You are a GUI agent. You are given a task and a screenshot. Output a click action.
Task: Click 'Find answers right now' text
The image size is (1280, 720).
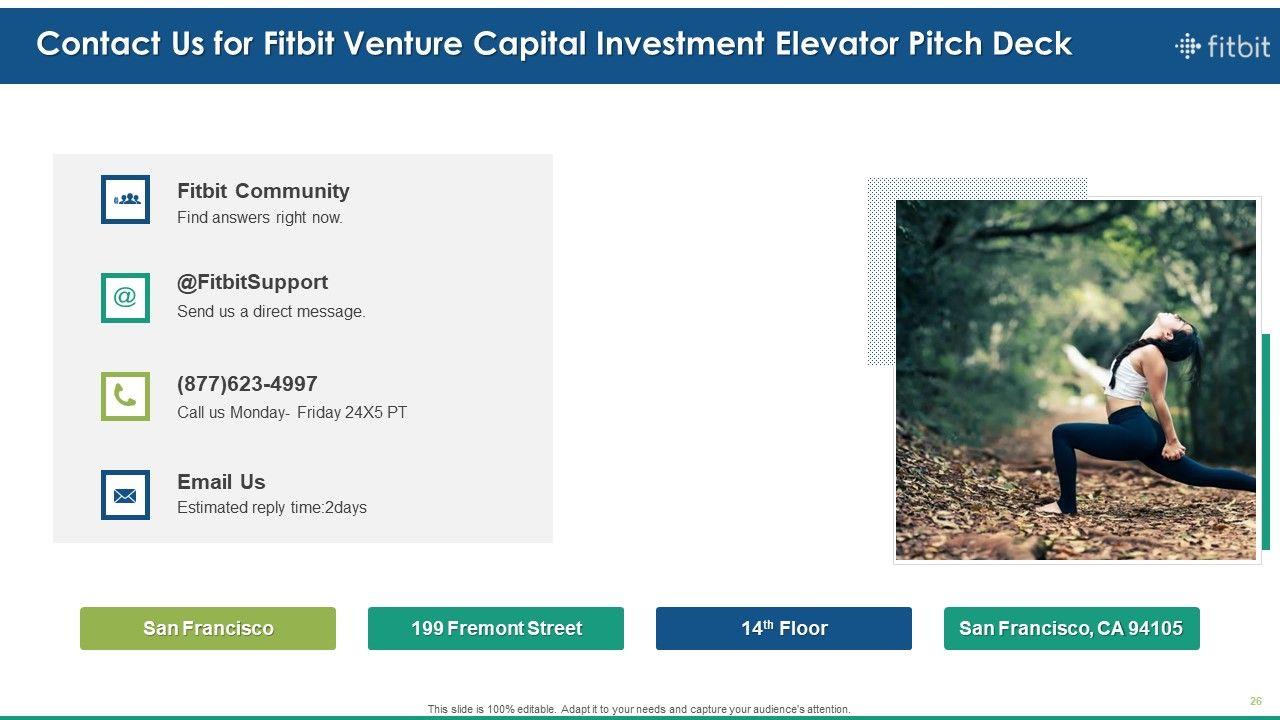(x=260, y=217)
